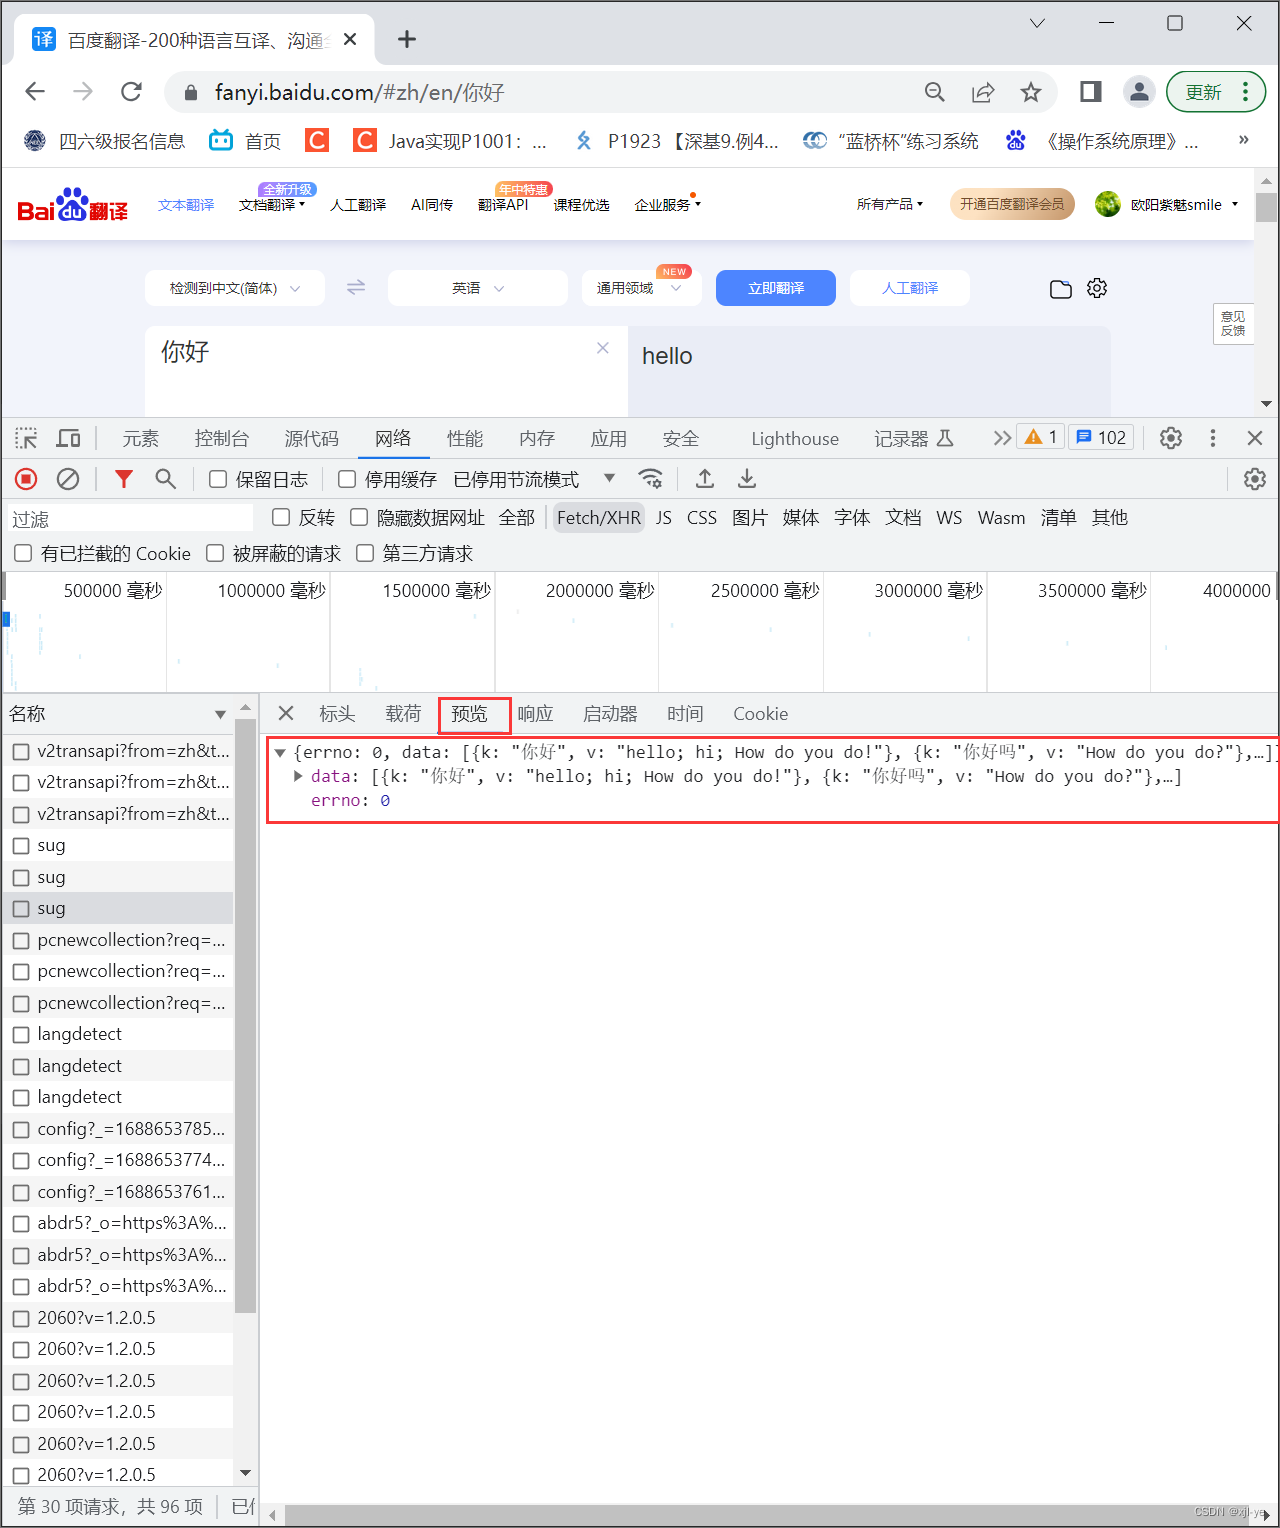Click 开通百度翻译会员 button
The image size is (1280, 1528).
point(1012,204)
